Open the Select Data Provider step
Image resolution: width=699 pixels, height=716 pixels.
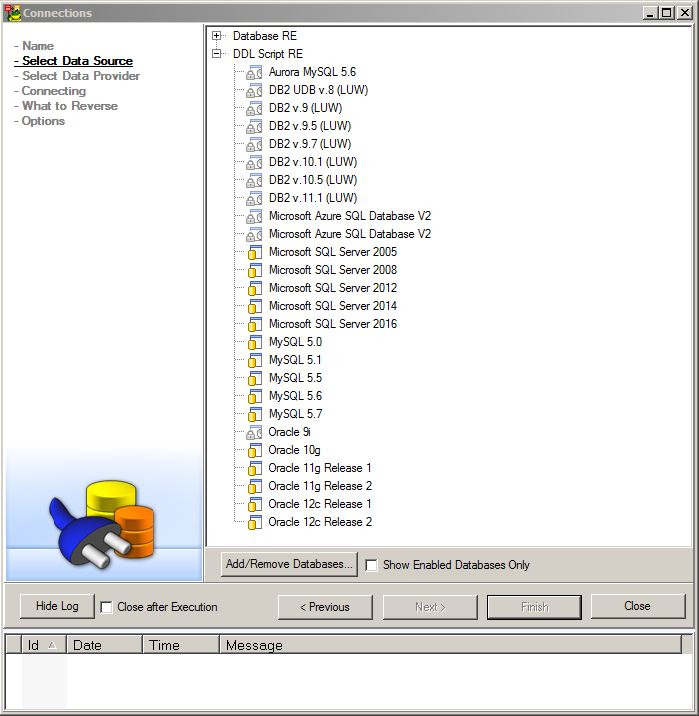pos(81,76)
